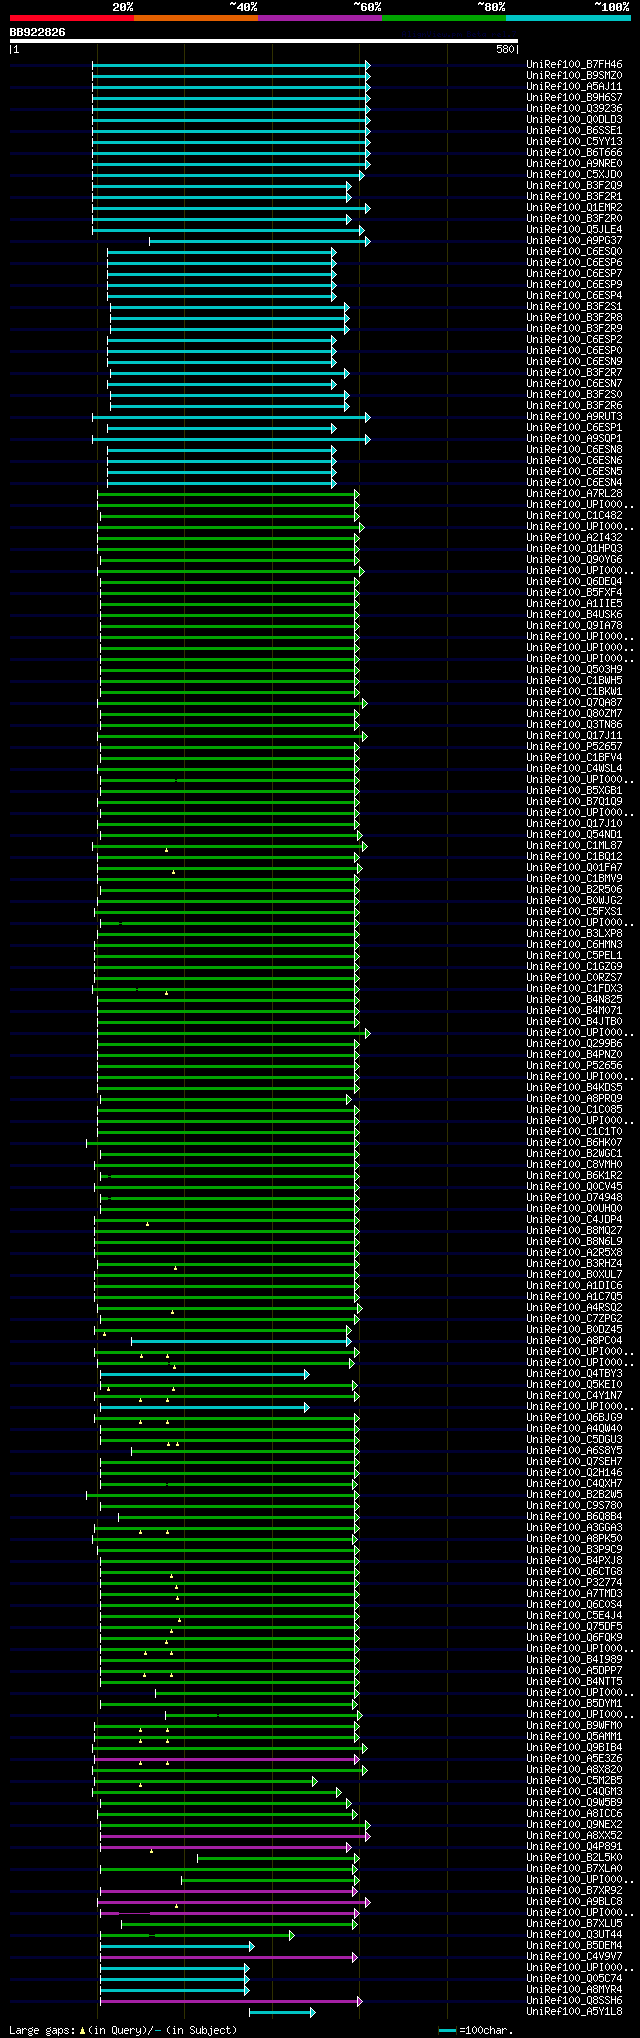This screenshot has width=640, height=2038.
Task: Select the label UniRef100_A5E3Z6
Action: pyautogui.click(x=574, y=1758)
